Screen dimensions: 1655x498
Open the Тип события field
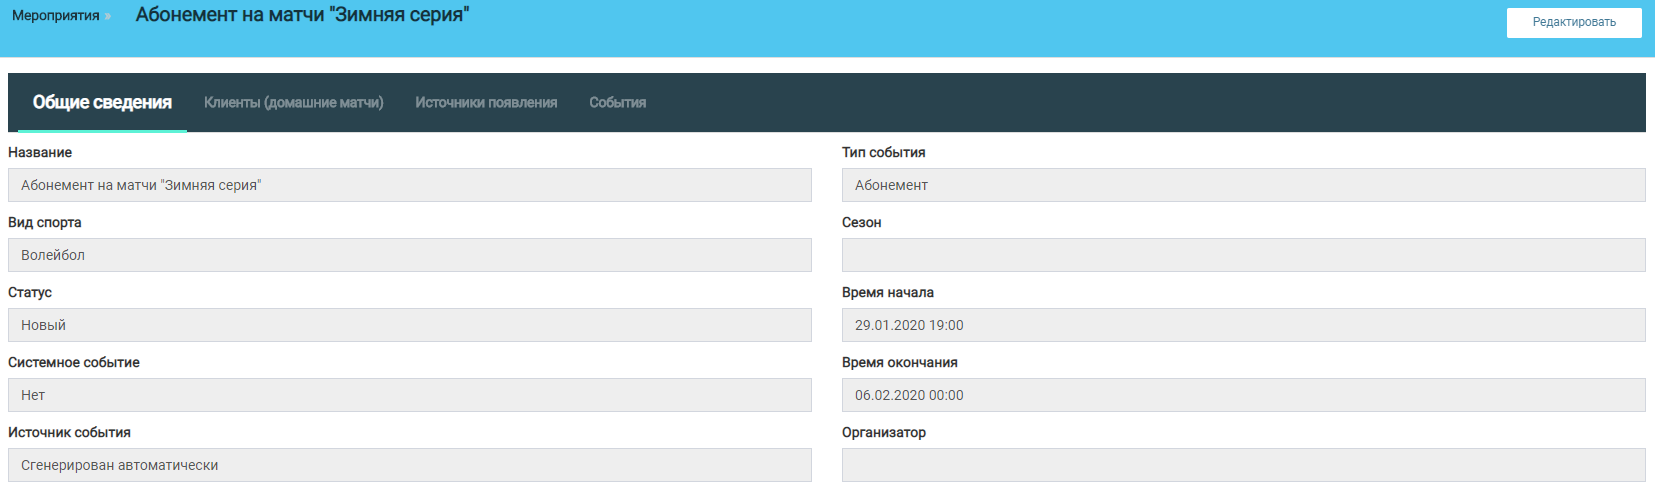(x=1243, y=185)
